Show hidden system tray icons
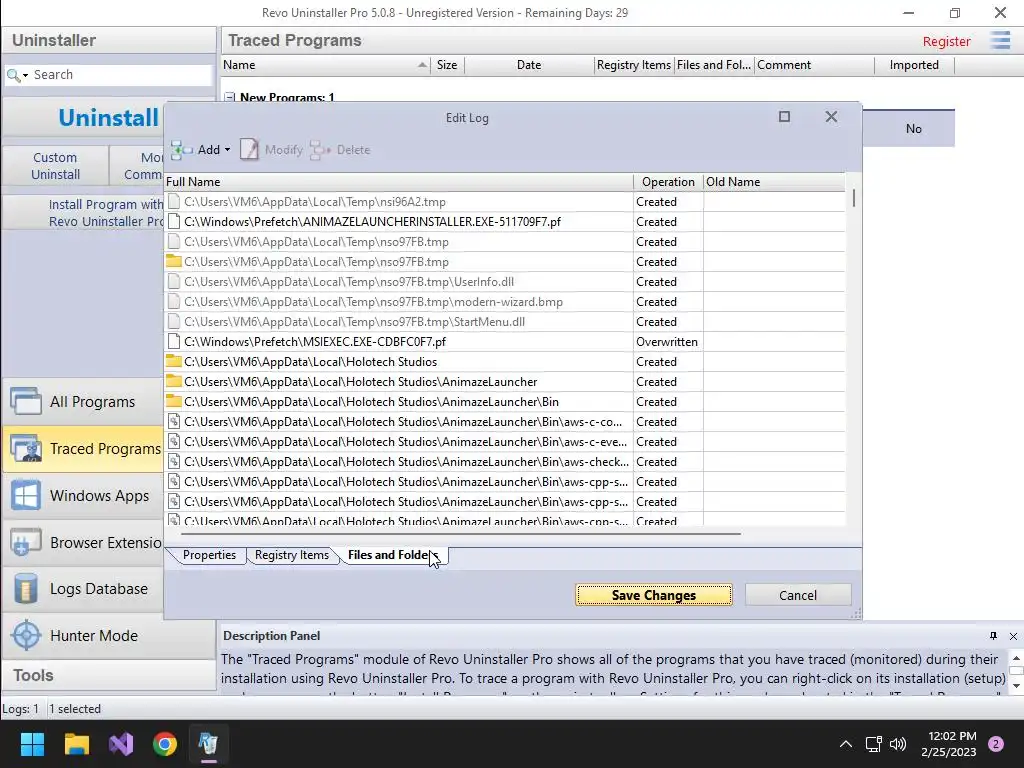The image size is (1024, 768). point(846,744)
